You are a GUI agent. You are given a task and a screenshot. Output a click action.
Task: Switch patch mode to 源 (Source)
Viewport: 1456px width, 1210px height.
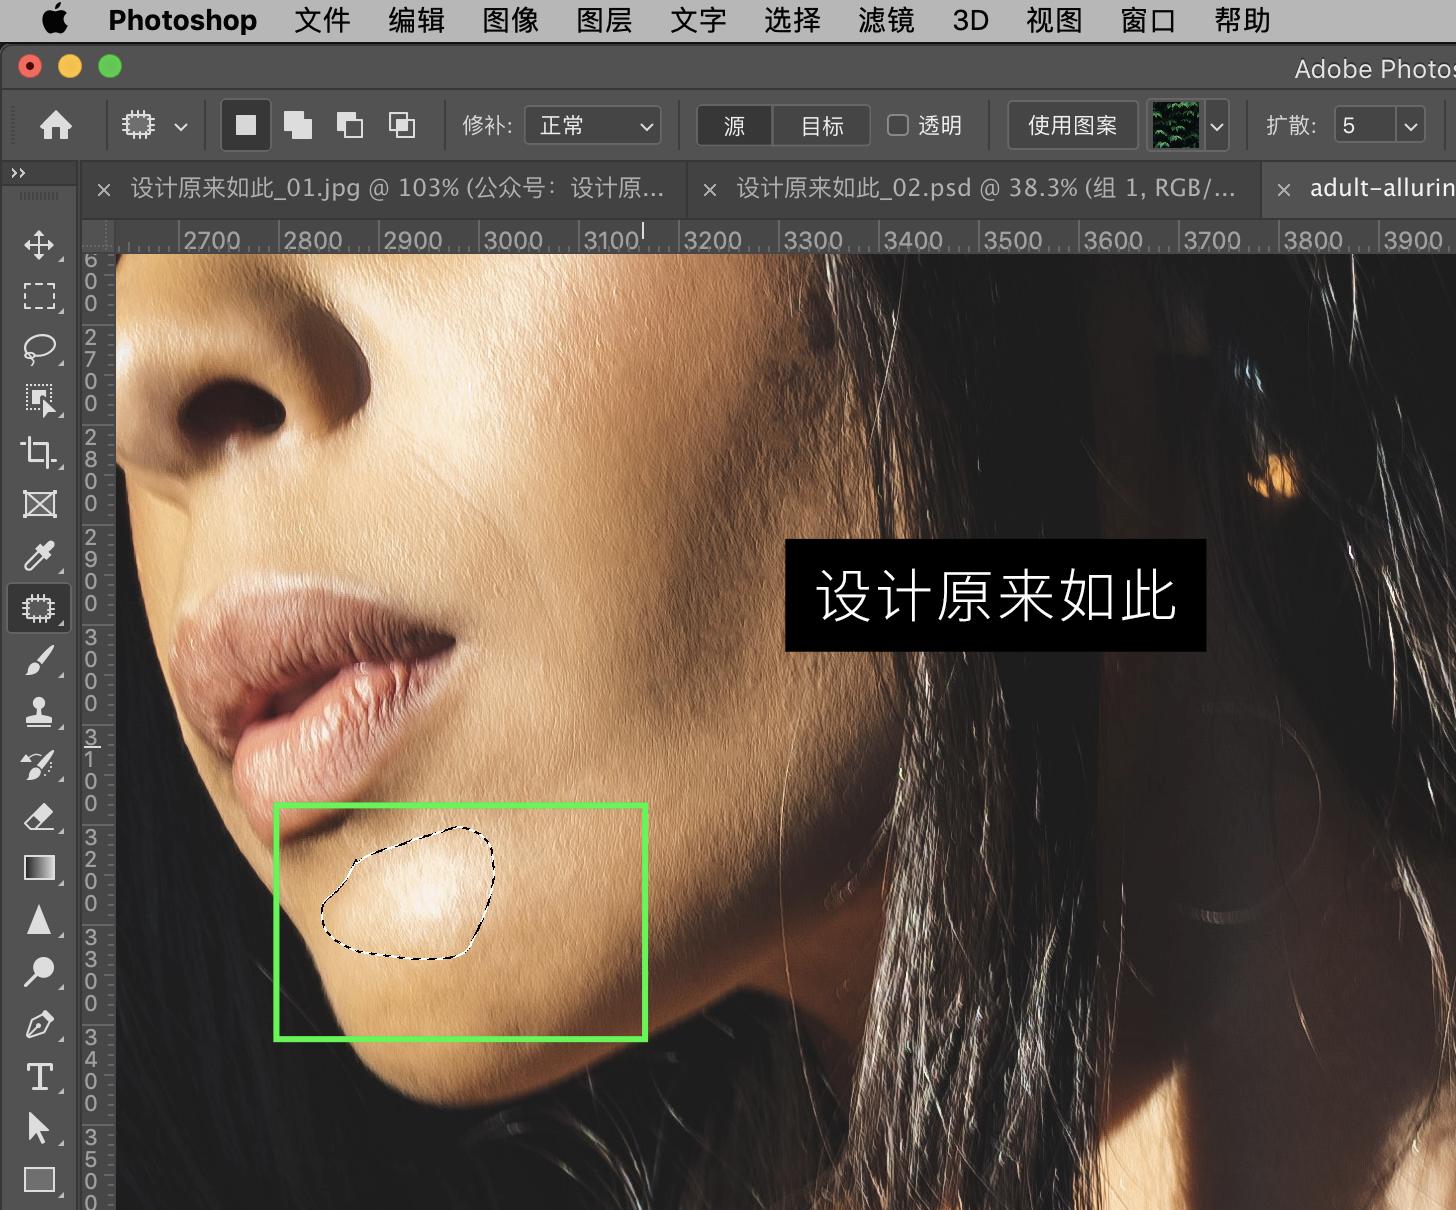point(733,125)
